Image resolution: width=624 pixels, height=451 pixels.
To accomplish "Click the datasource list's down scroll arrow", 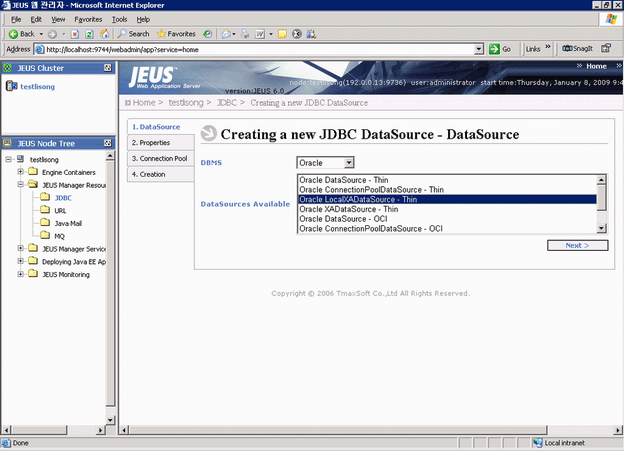I will 601,228.
